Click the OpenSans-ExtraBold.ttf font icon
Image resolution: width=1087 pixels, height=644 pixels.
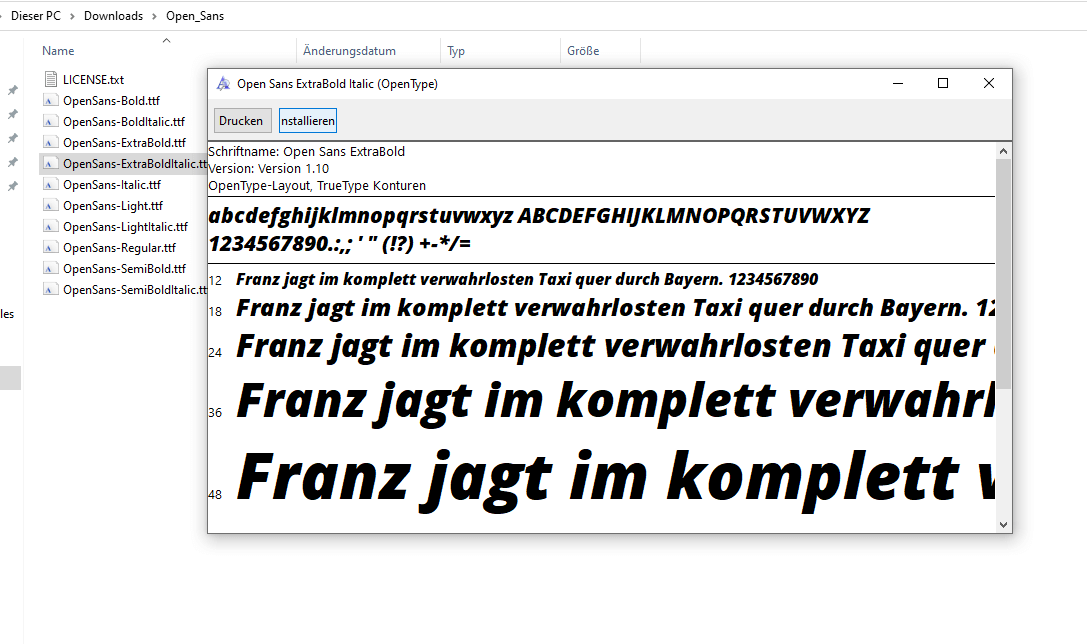pos(50,143)
